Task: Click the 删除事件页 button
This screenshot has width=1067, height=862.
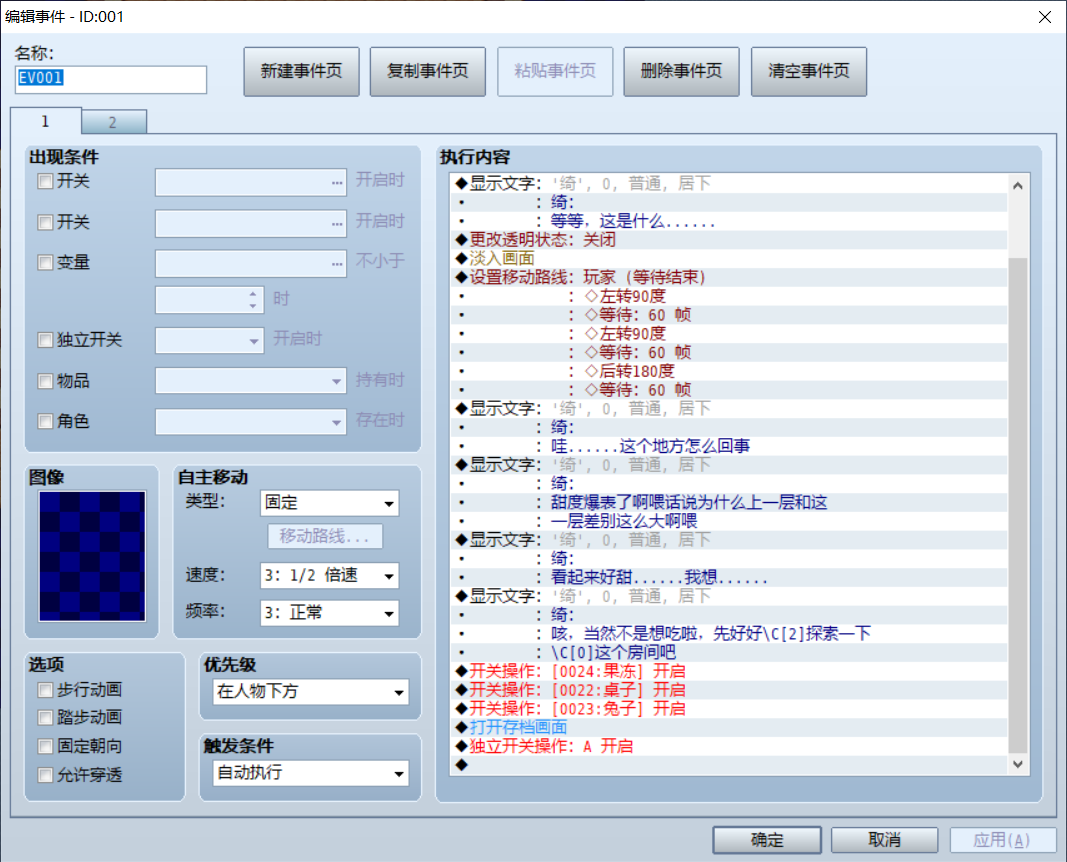Action: [681, 71]
